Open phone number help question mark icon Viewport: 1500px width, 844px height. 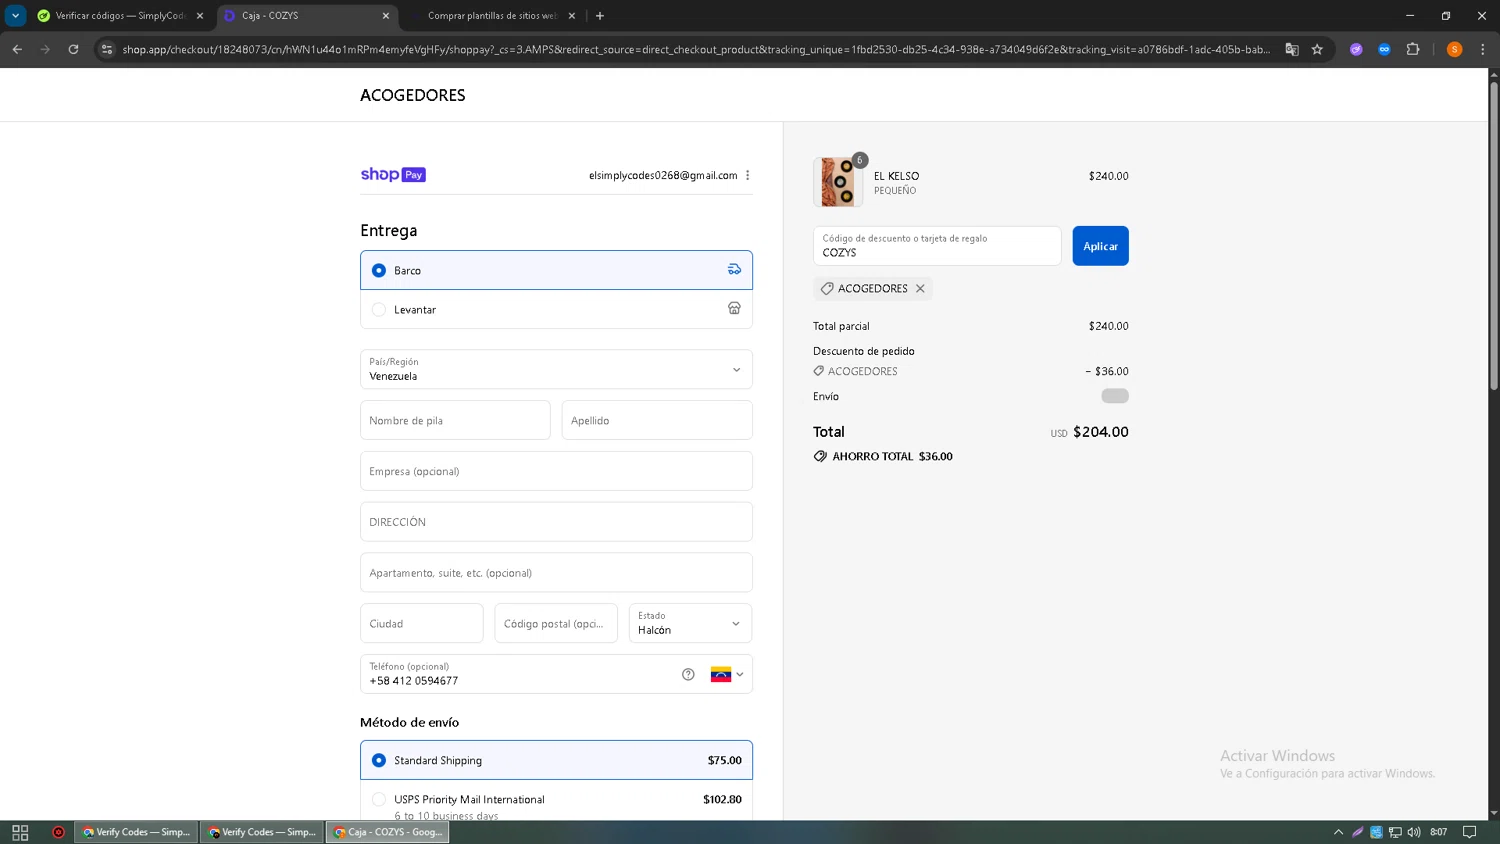pos(688,674)
